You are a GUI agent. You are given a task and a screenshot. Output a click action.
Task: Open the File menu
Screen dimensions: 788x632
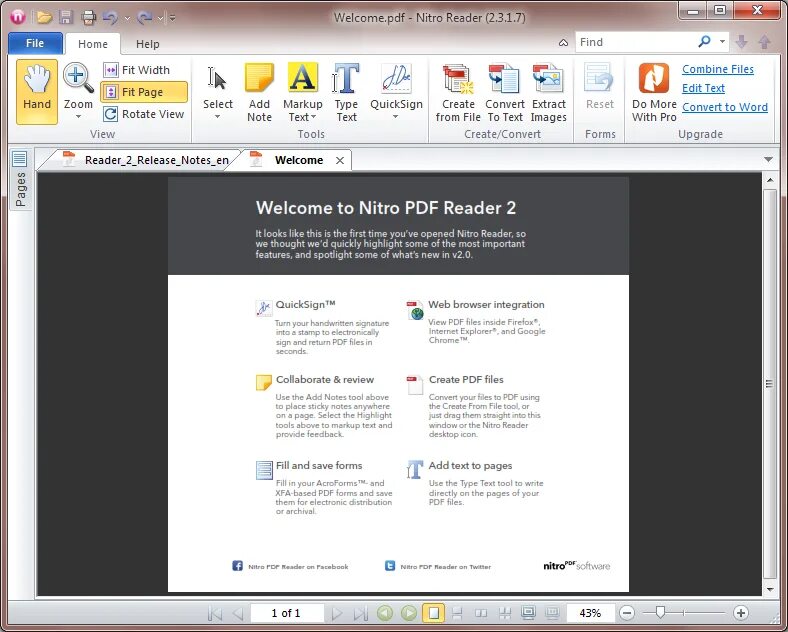tap(35, 43)
